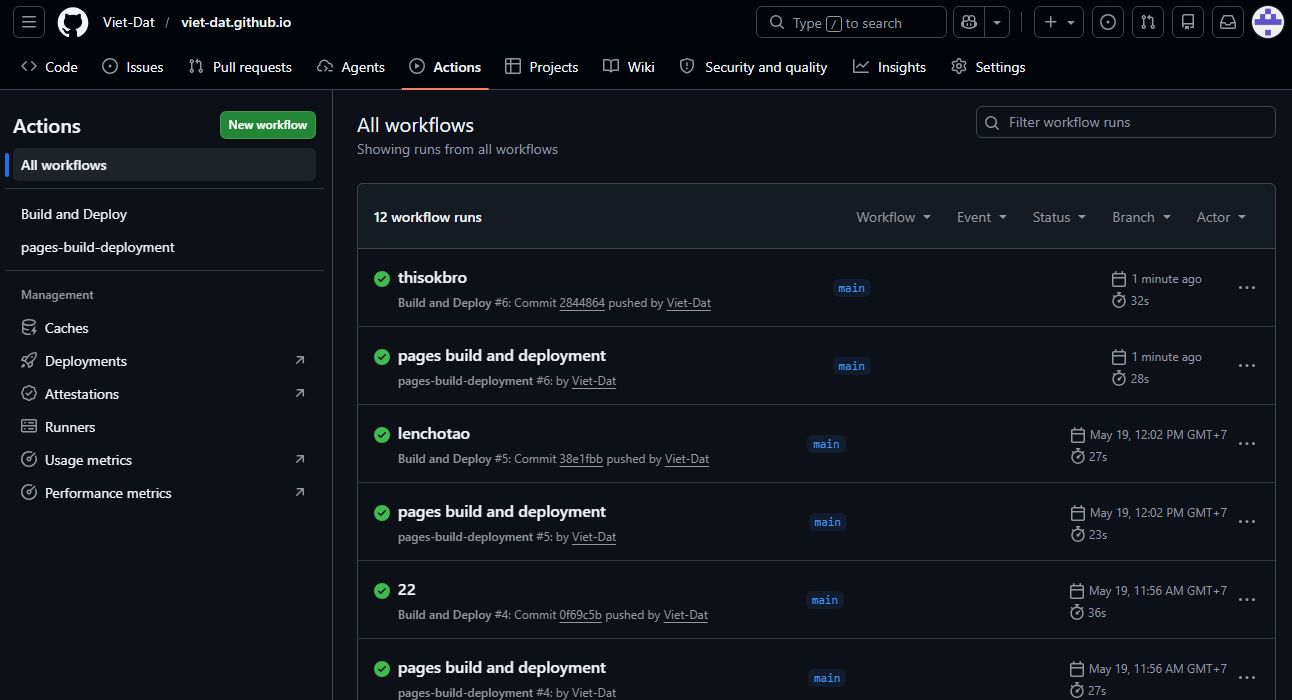Open three-dot menu for run 22
1292x700 pixels.
pyautogui.click(x=1247, y=600)
